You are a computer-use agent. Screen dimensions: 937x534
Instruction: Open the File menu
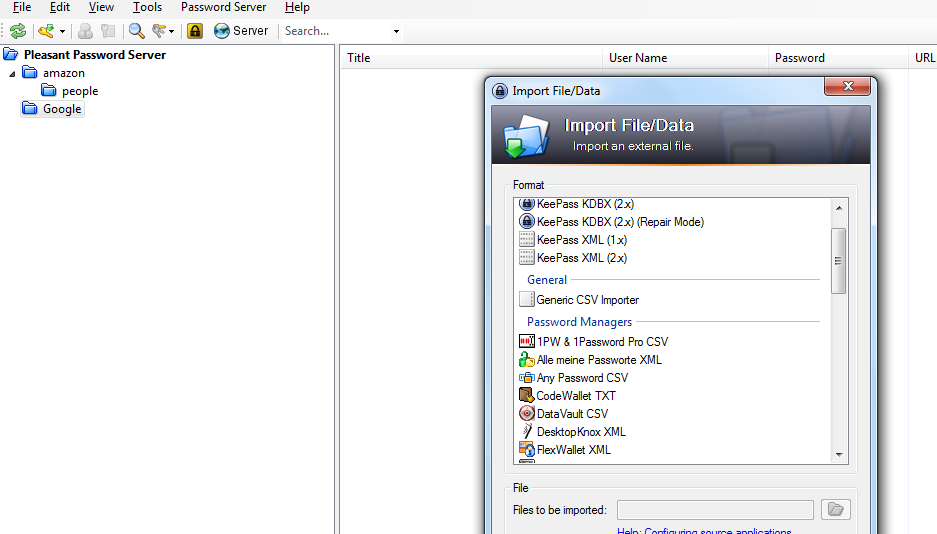[x=22, y=7]
